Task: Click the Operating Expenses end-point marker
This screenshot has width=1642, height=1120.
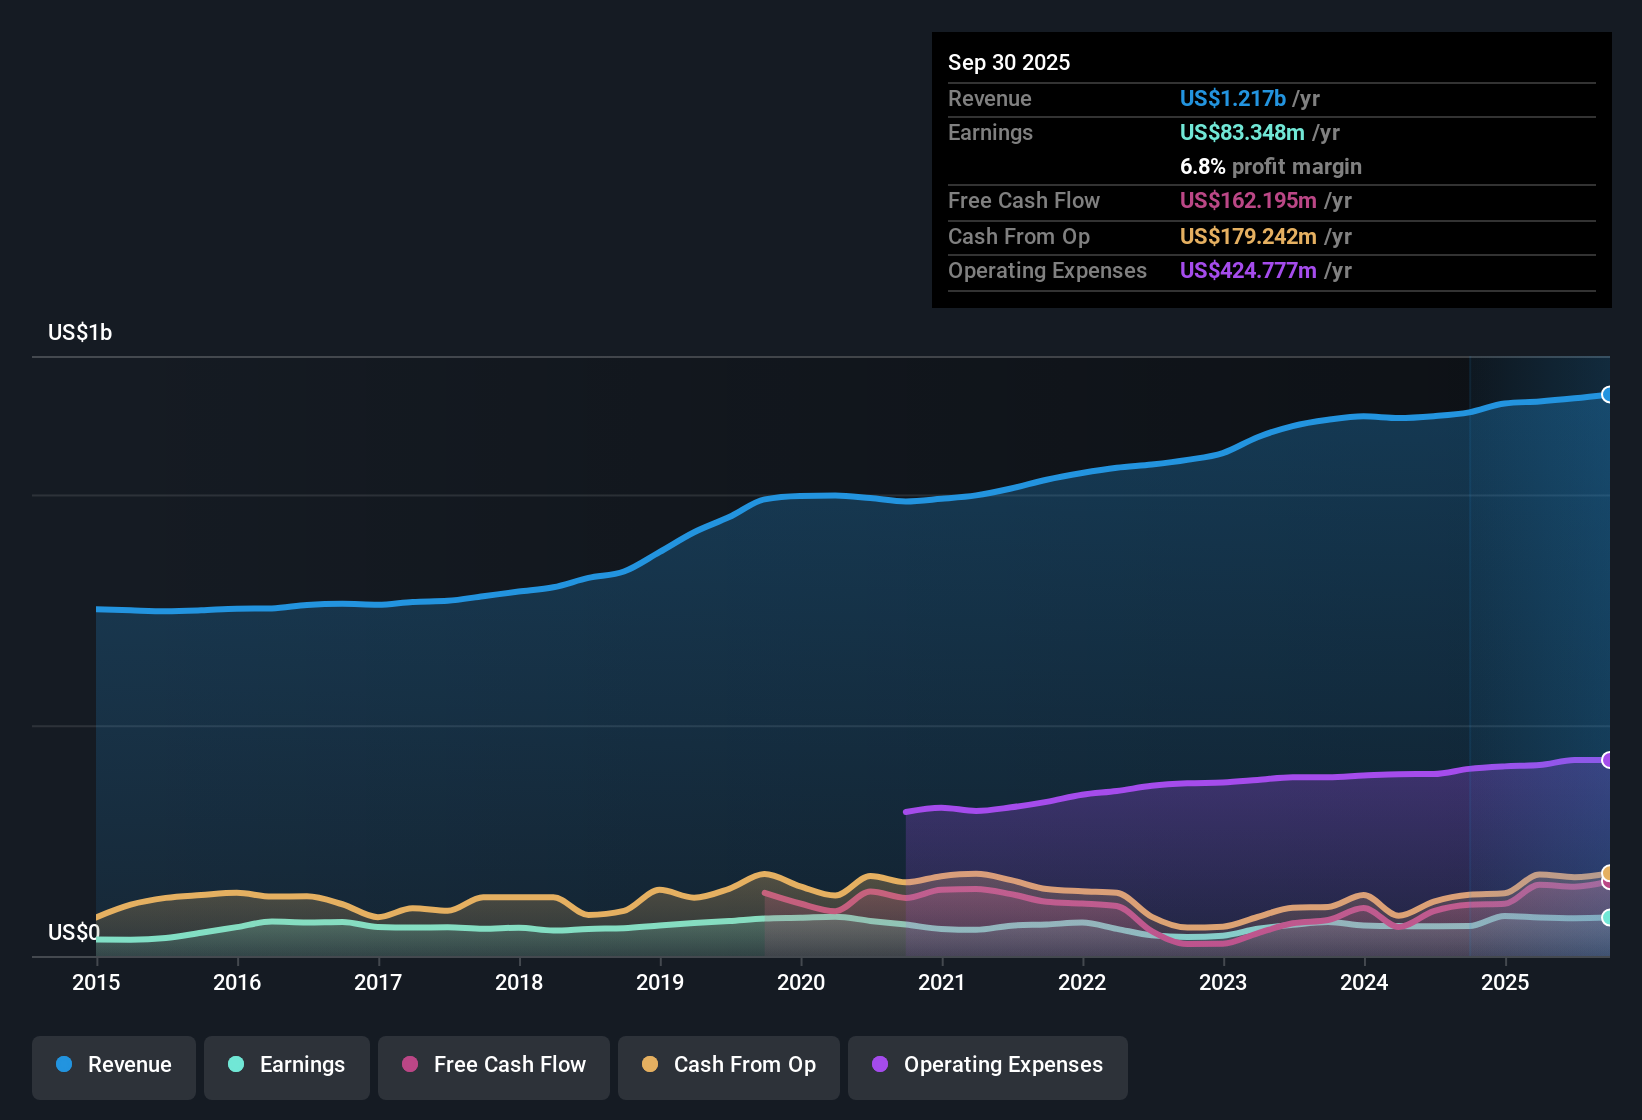Action: point(1608,760)
